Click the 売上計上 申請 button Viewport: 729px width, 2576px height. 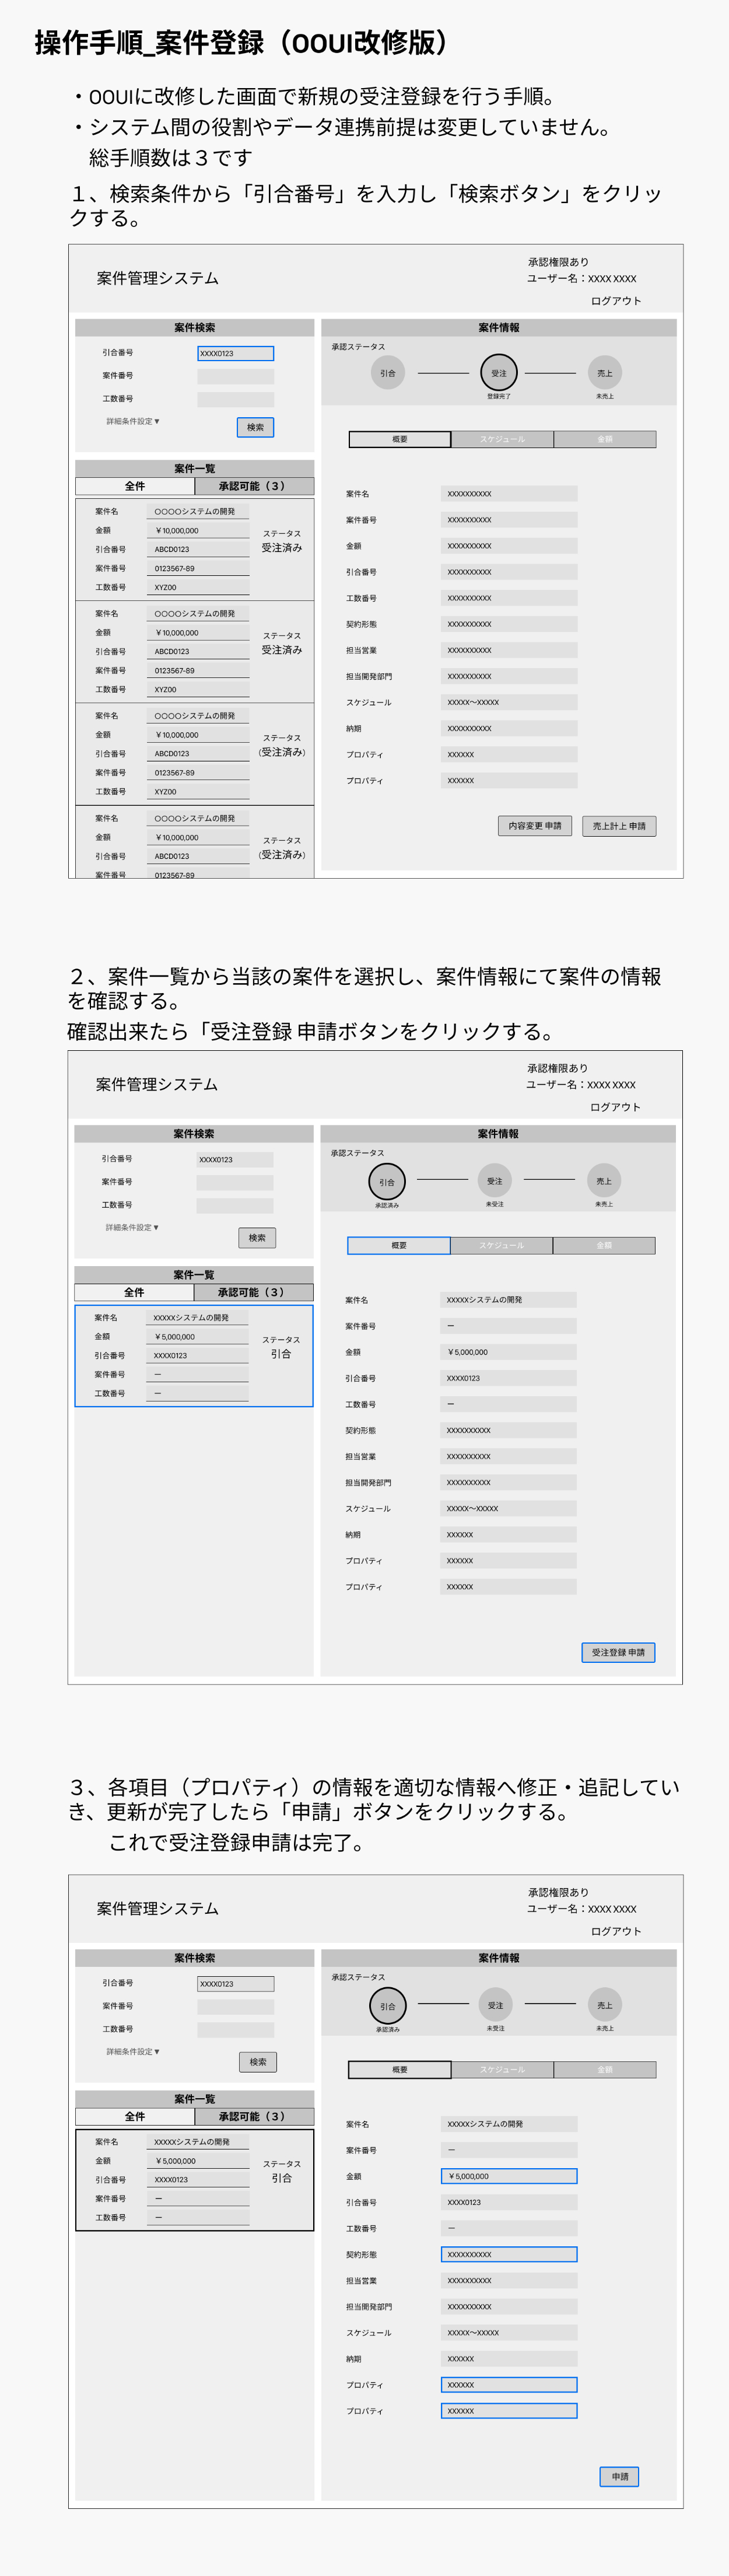click(619, 826)
